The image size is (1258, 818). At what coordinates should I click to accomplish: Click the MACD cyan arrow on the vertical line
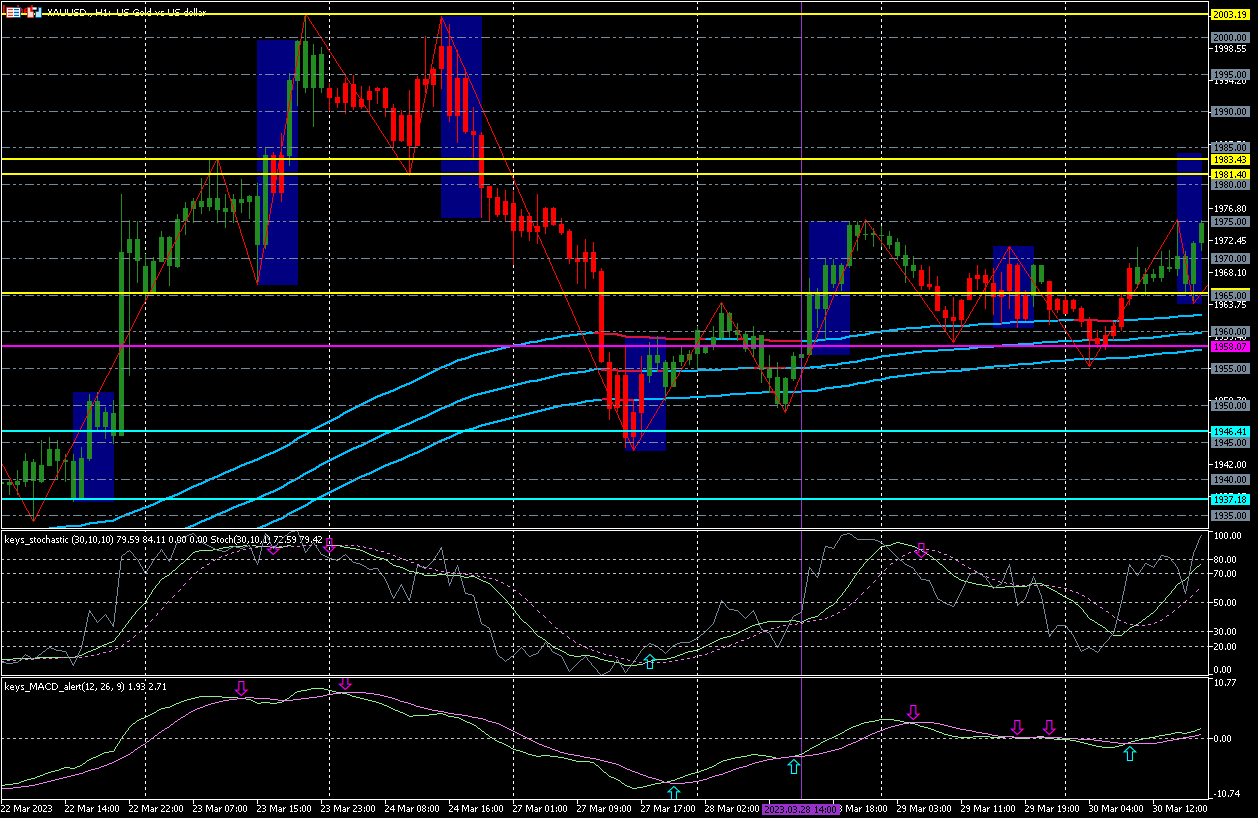click(x=794, y=767)
